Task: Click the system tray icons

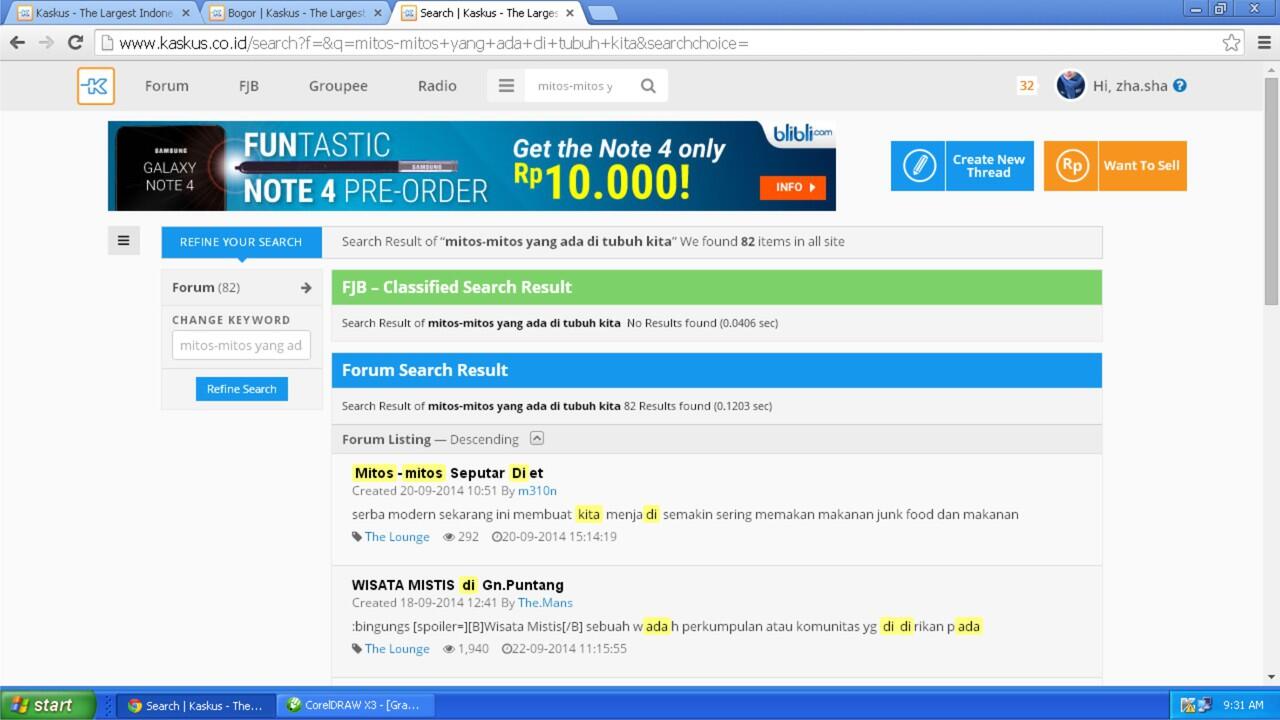Action: (1196, 705)
